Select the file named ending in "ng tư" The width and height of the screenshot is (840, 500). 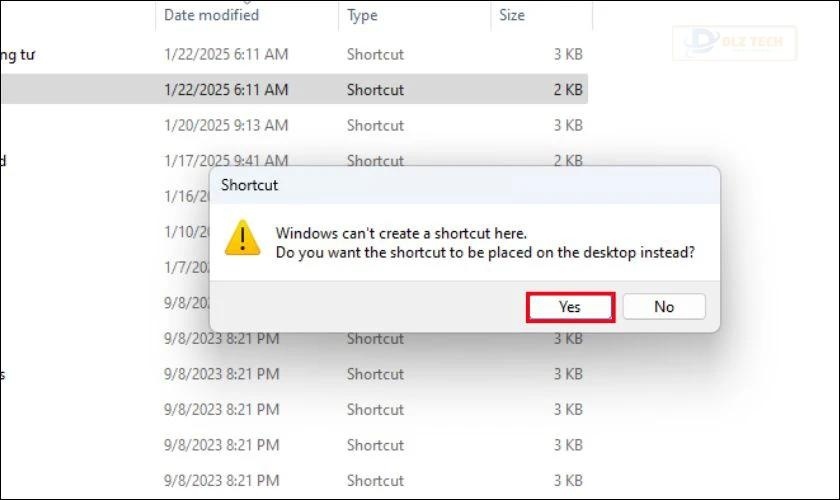tap(18, 54)
